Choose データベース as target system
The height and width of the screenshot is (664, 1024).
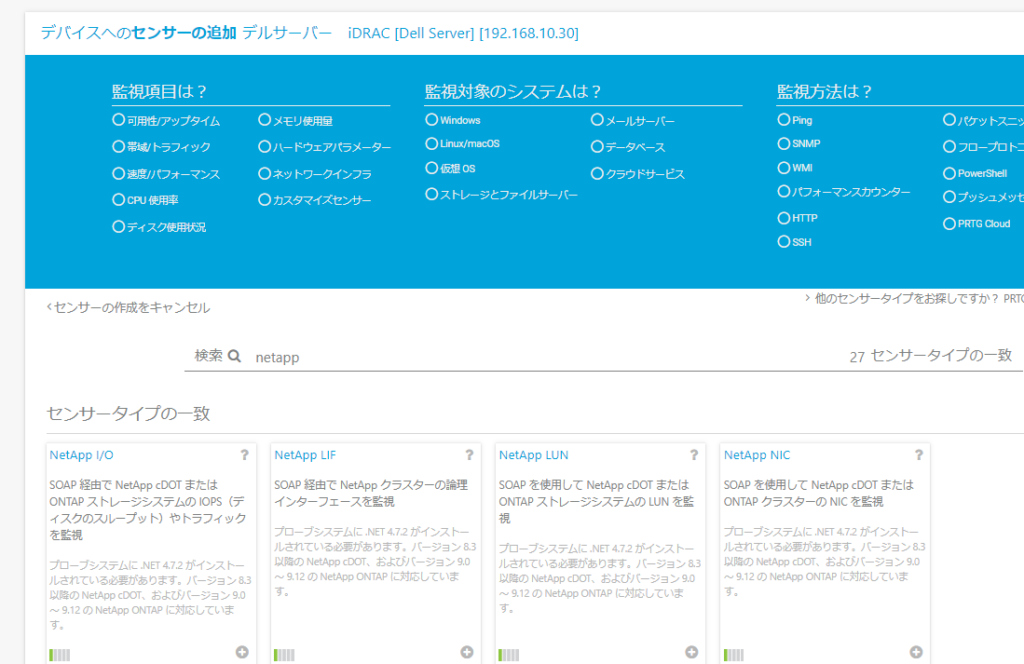click(x=597, y=147)
